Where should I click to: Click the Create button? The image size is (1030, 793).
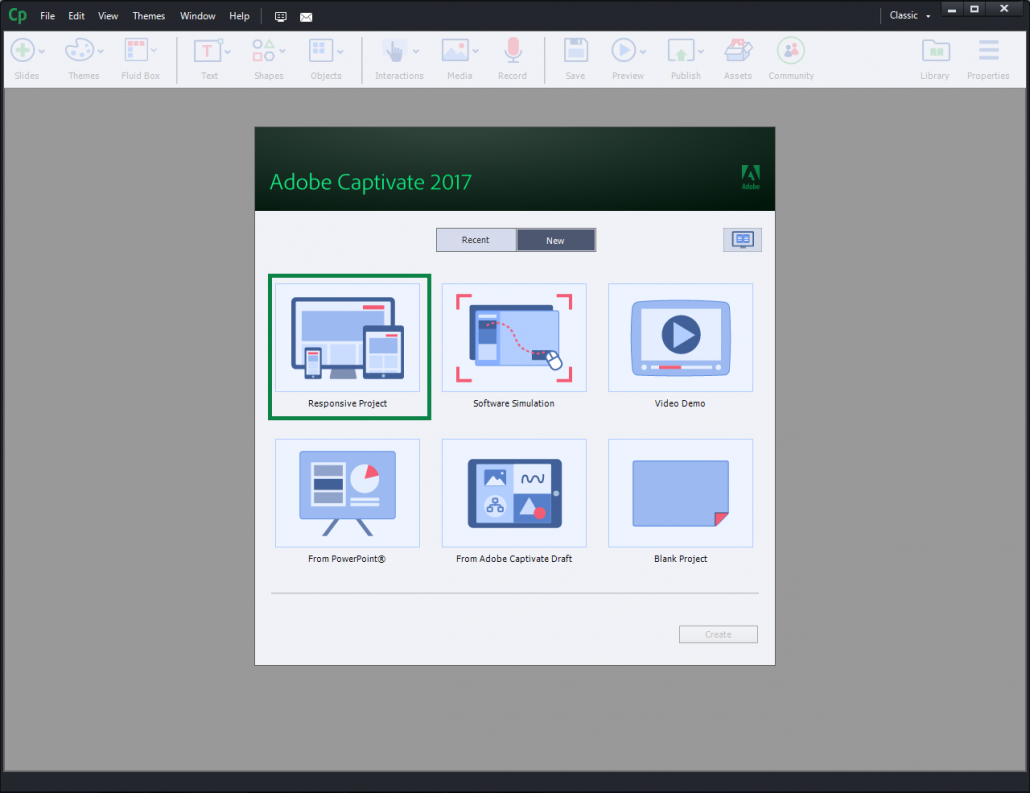(x=718, y=634)
